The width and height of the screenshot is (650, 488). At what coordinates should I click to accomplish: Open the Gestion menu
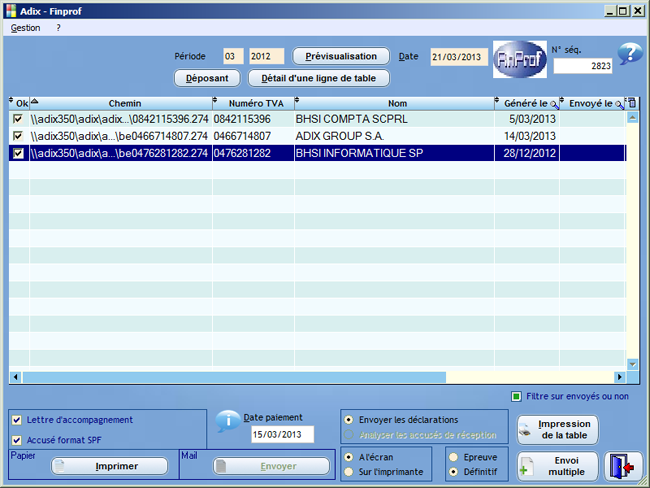click(x=25, y=28)
